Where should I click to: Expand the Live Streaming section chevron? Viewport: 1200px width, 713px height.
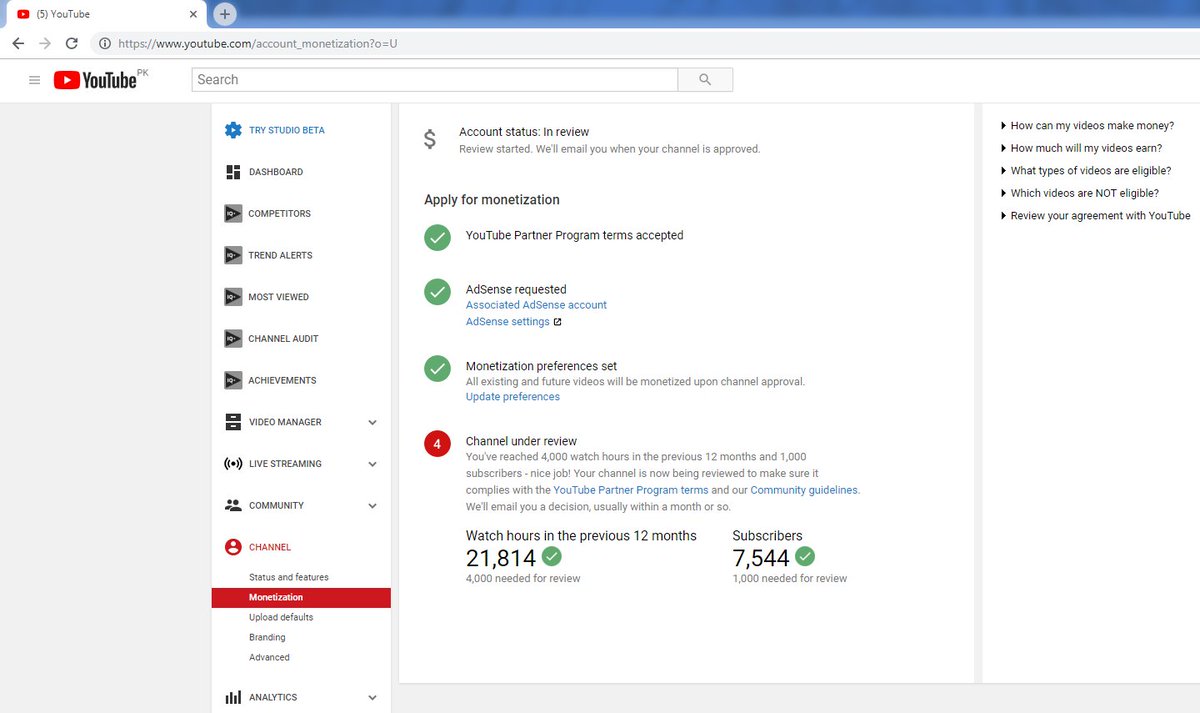point(372,464)
